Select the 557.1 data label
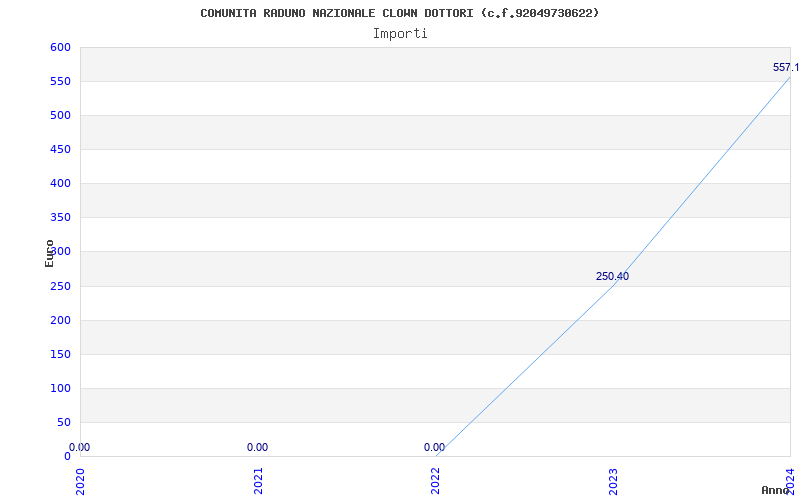 [x=786, y=67]
